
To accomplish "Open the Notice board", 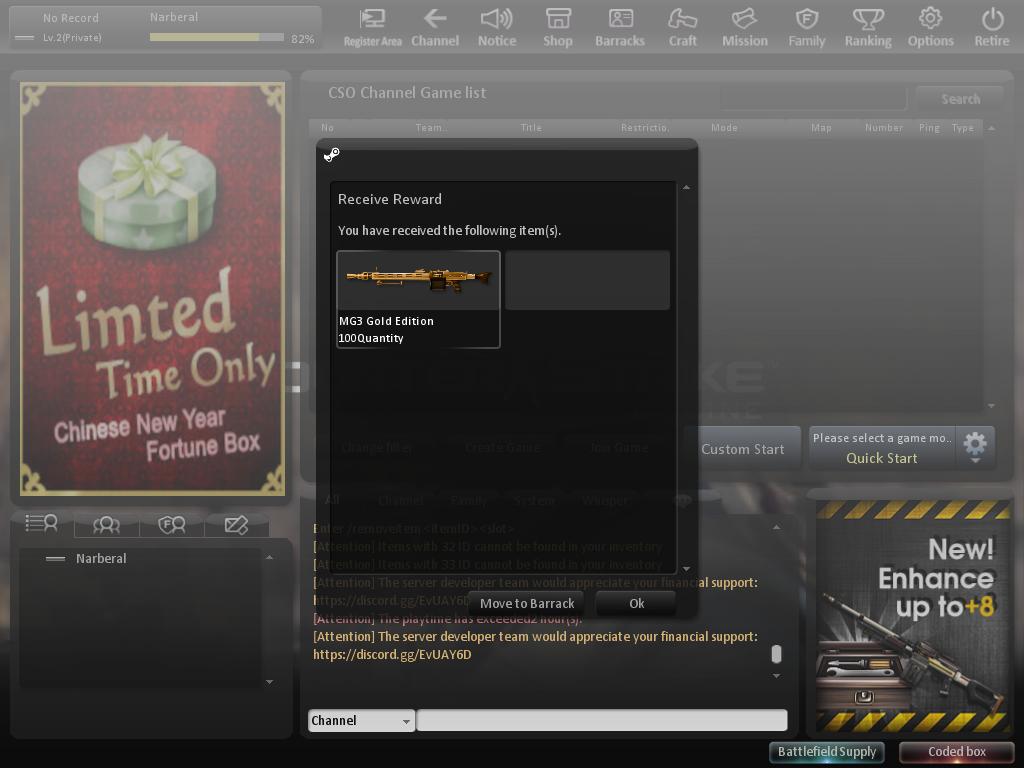I will [496, 27].
